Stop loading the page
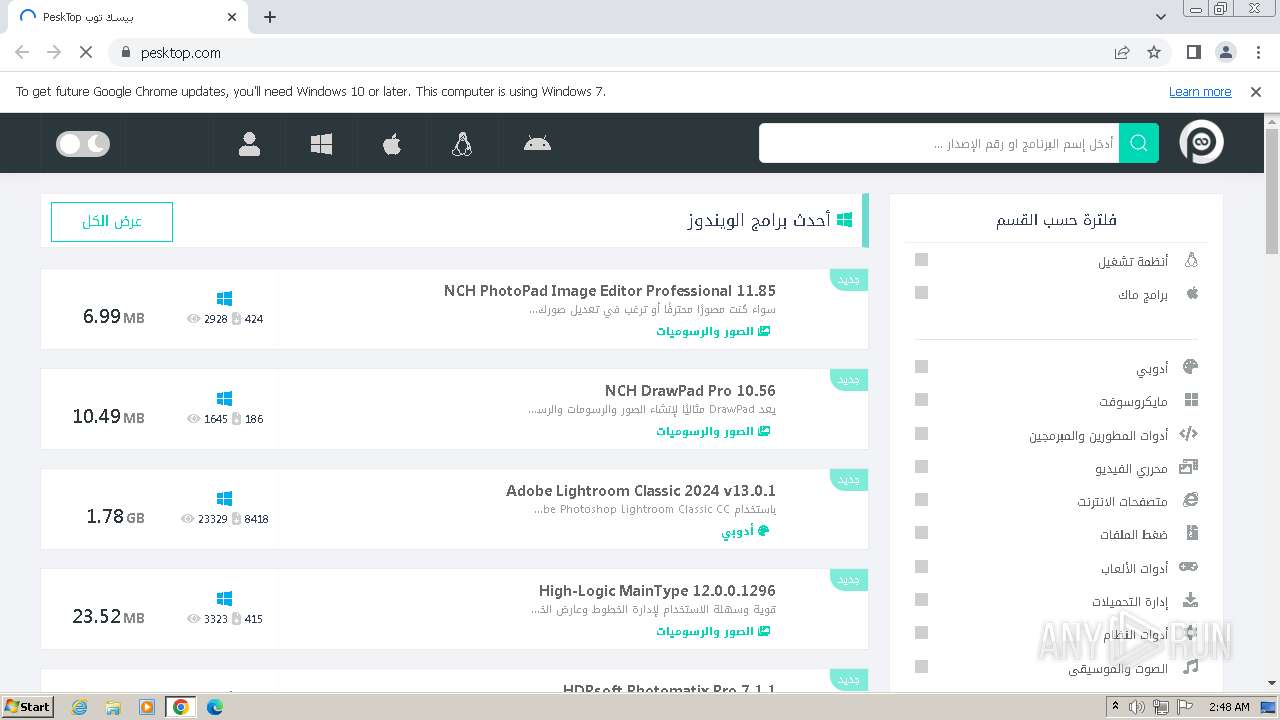Screen dimensions: 1280x720 coord(86,52)
